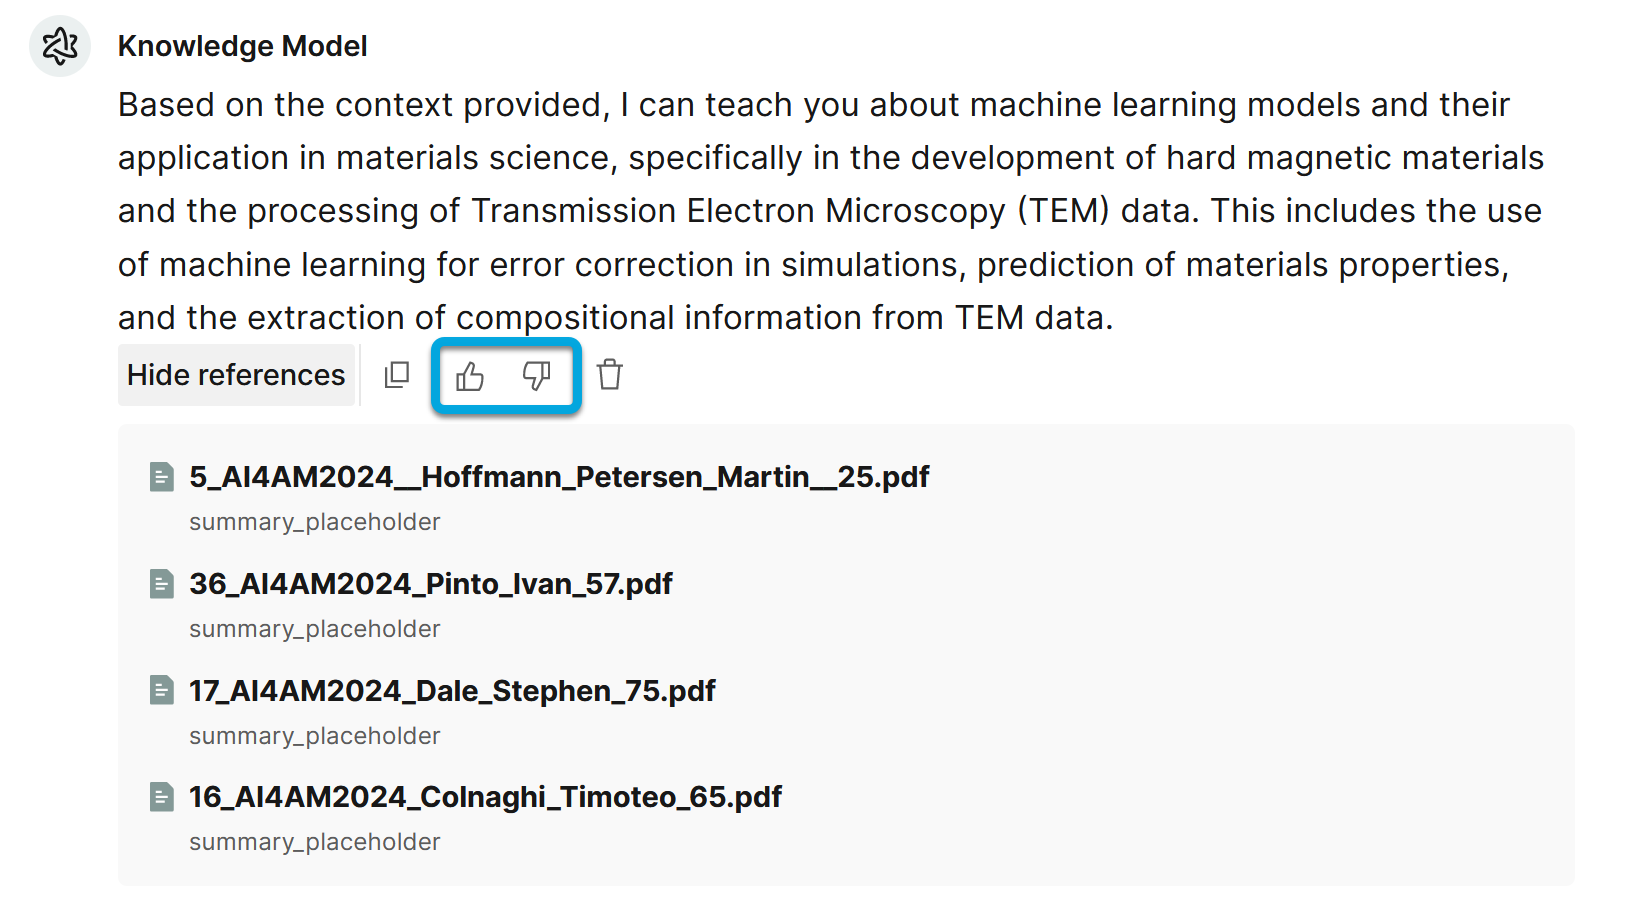Open 36_AI4AM2024_Pinto_Ivan_57.pdf reference
This screenshot has height=923, width=1625.
pyautogui.click(x=431, y=584)
